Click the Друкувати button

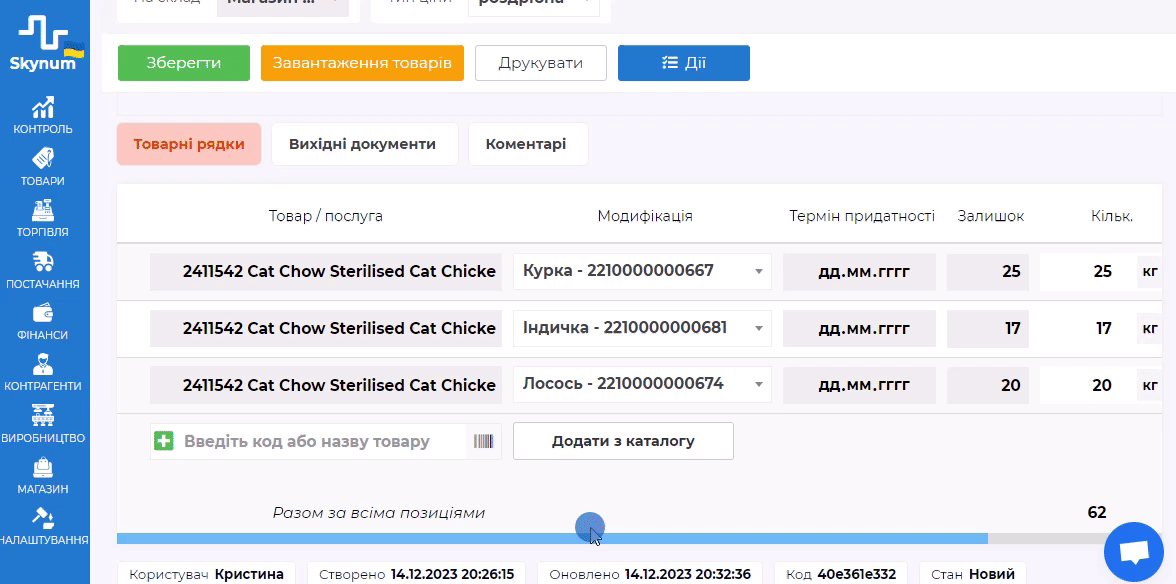(541, 63)
